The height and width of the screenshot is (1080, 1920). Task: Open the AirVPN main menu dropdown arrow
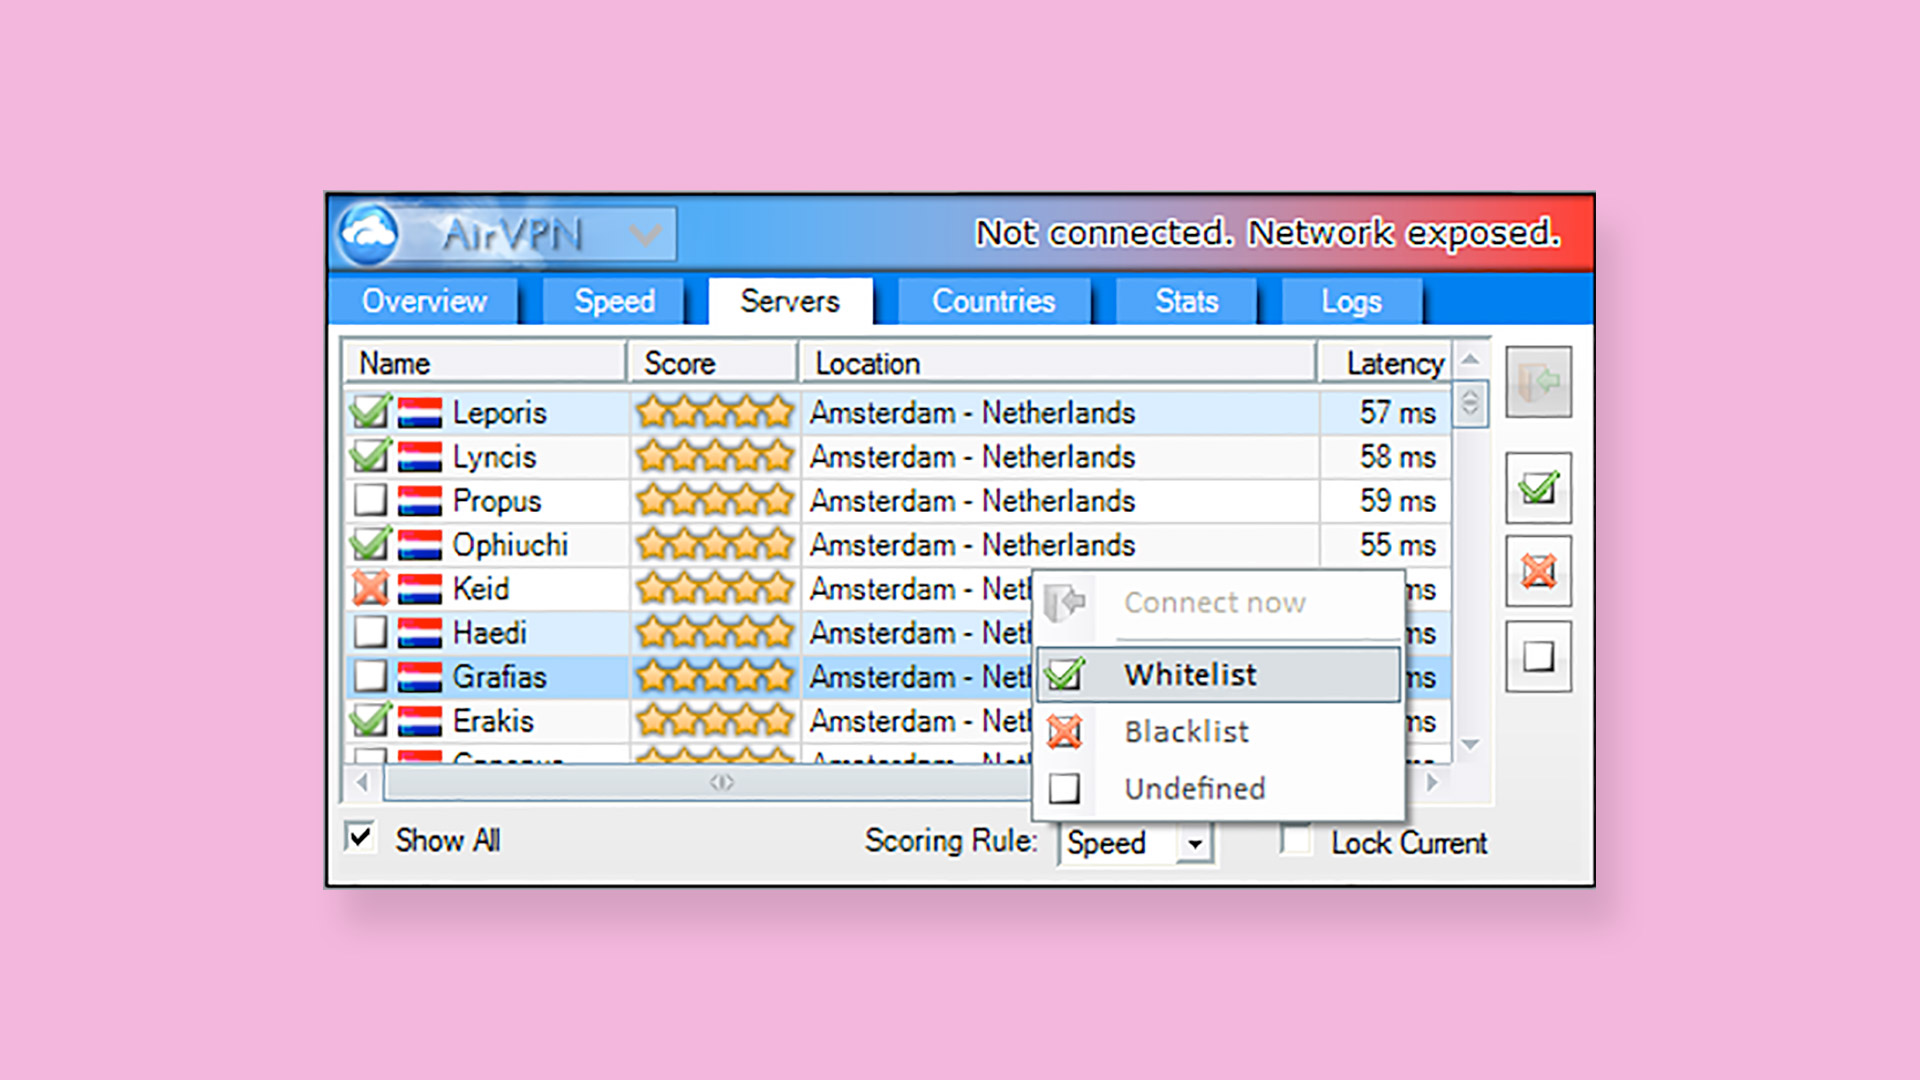pos(645,235)
